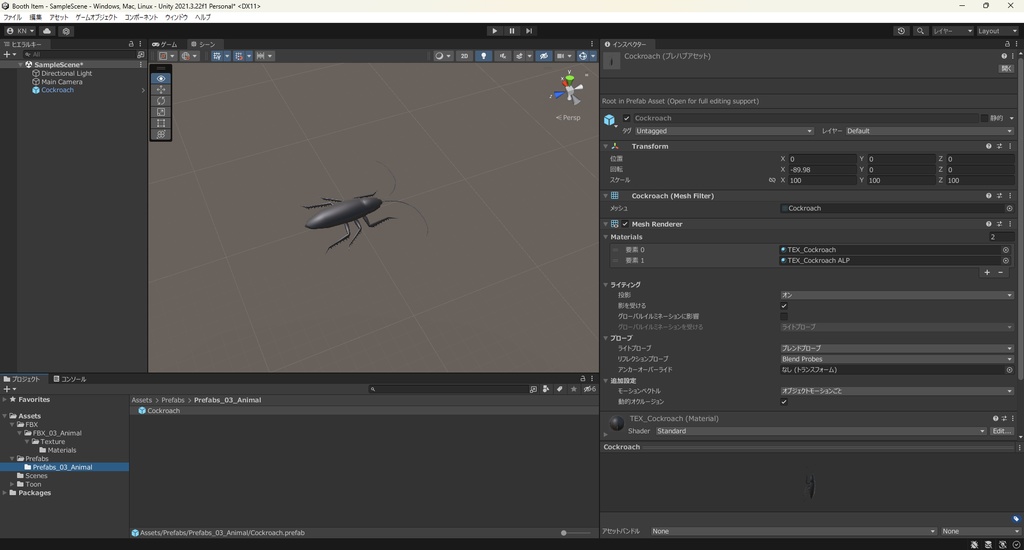1024x550 pixels.
Task: Open Undo History clock icon
Action: coord(901,31)
